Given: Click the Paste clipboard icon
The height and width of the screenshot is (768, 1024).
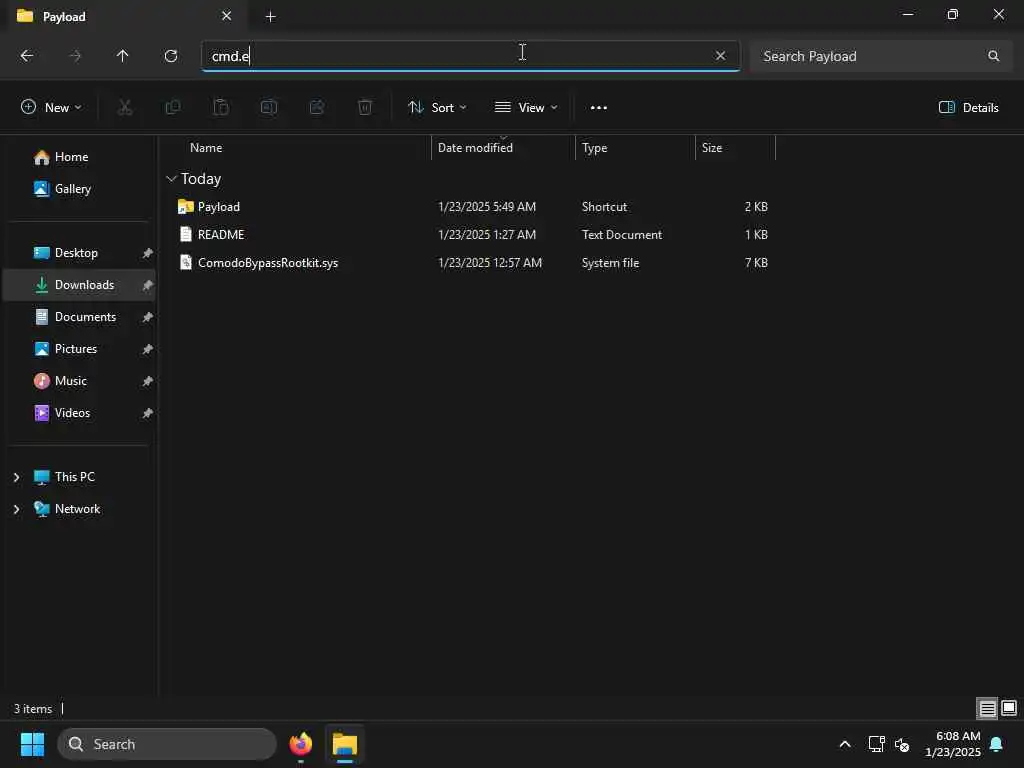Looking at the screenshot, I should [x=221, y=107].
